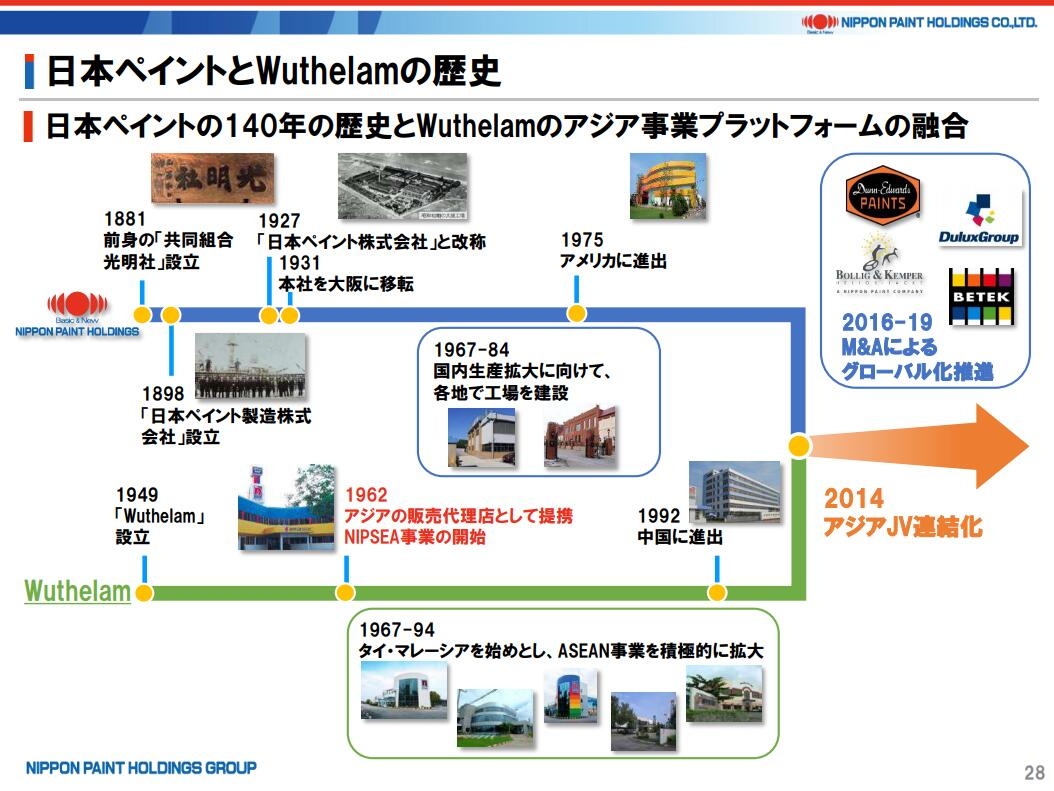Open the old Osaka factory aerial photo
Image resolution: width=1054 pixels, height=791 pixels.
[402, 187]
